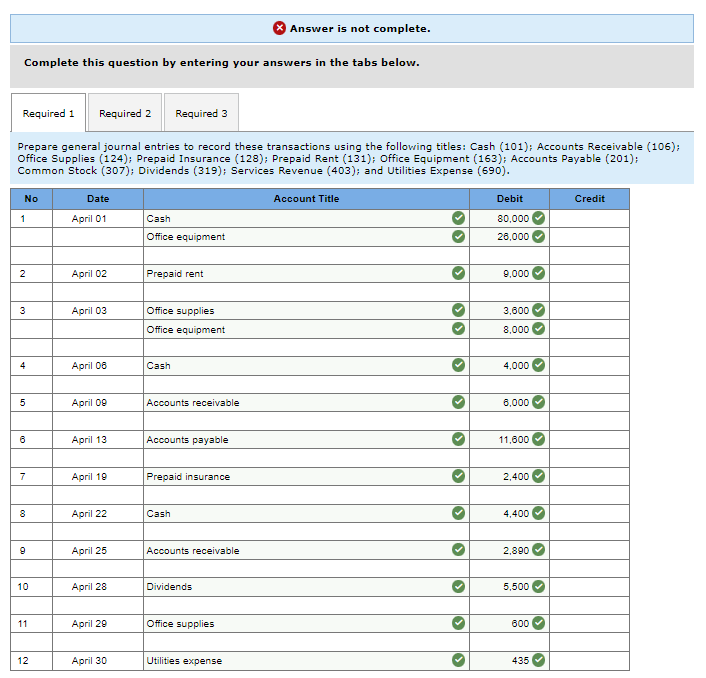Screen dimensions: 706x678
Task: Click entry number 7 in the No column
Action: (23, 476)
